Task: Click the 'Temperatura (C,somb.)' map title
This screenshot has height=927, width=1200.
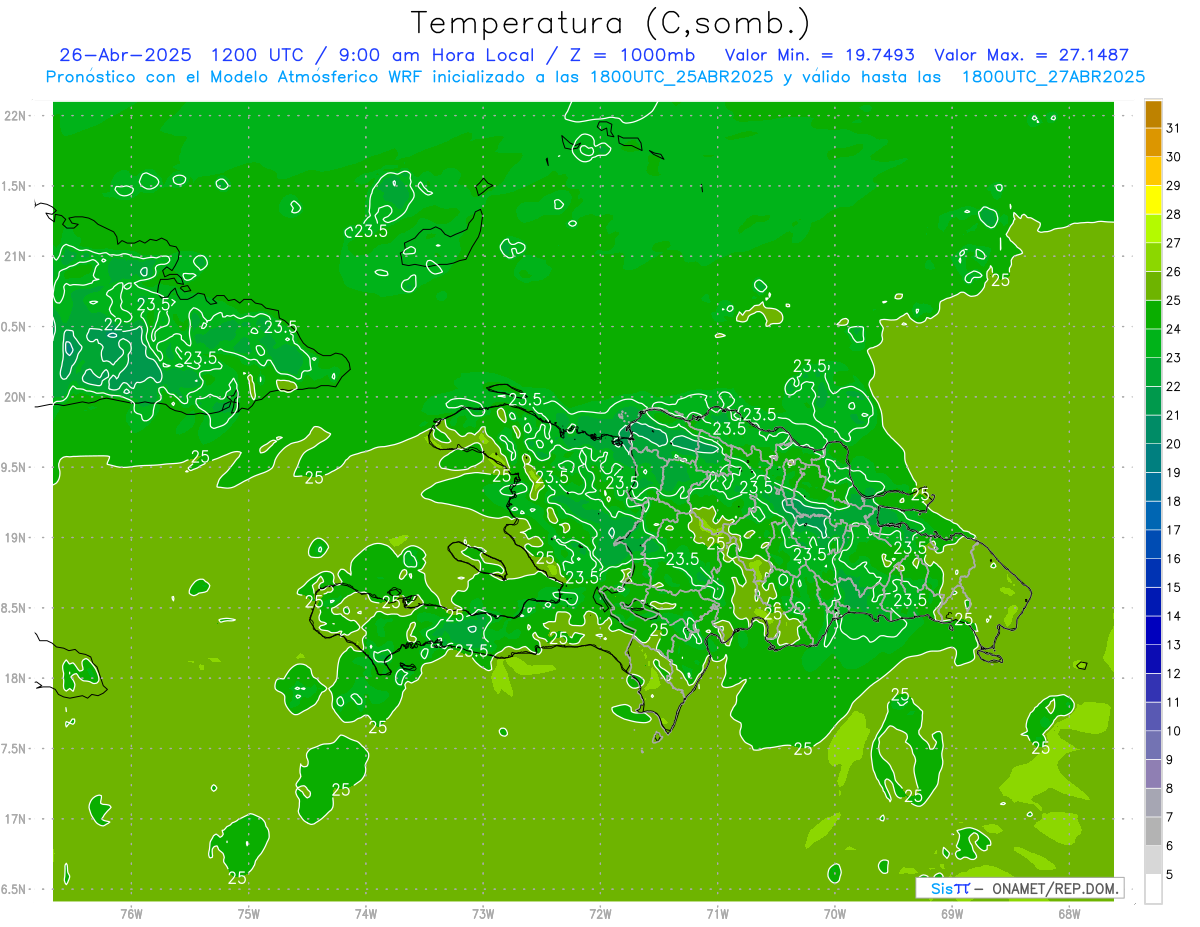Action: [611, 23]
